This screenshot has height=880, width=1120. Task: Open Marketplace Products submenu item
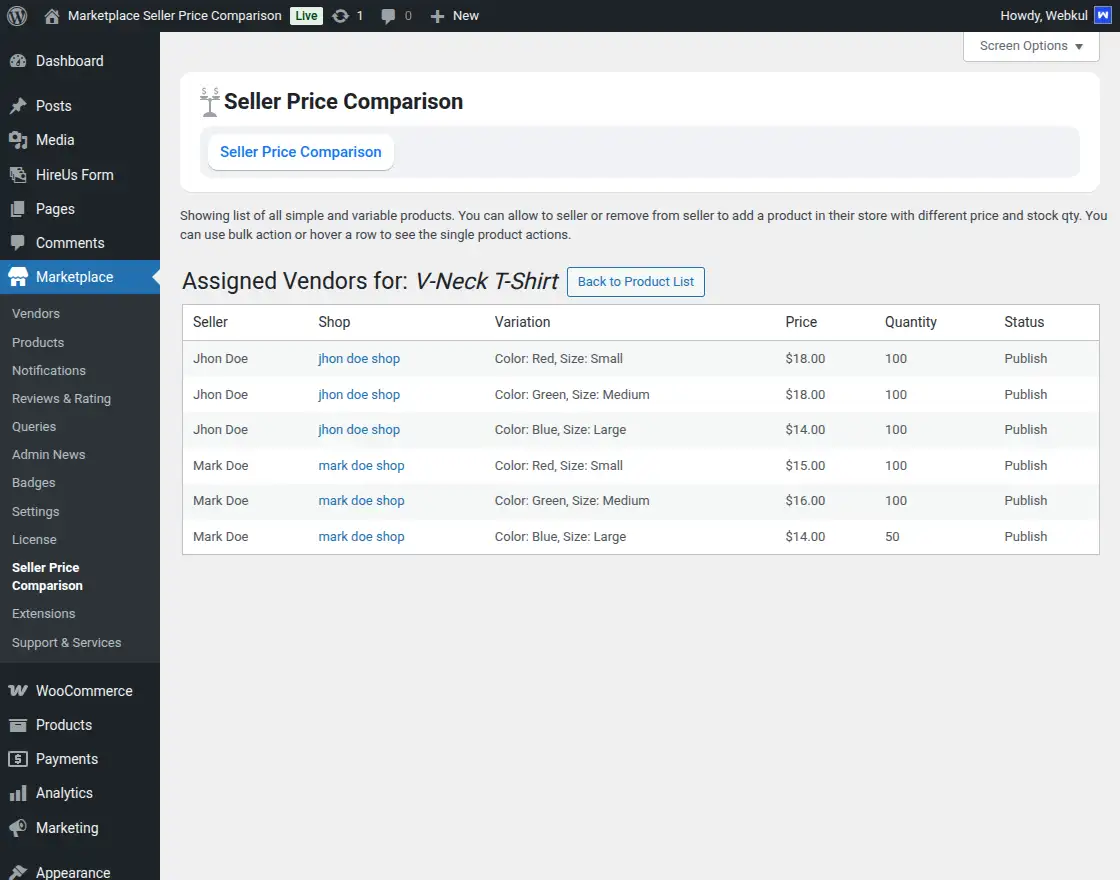click(38, 342)
